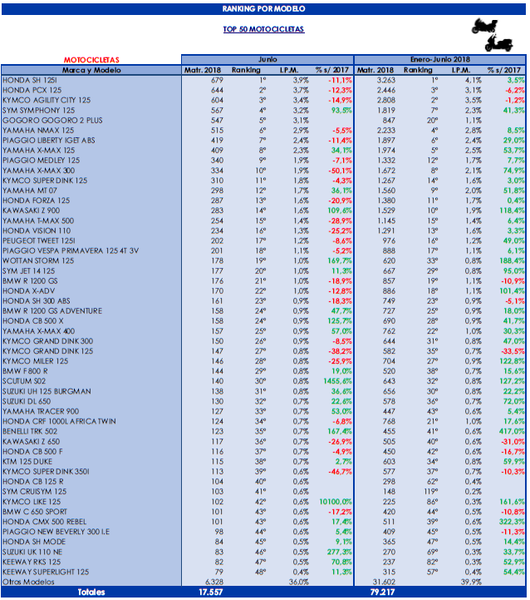Screen dimensions: 530x600
Task: Click KYMCO GRAND DINK 300 model name
Action: (48, 341)
